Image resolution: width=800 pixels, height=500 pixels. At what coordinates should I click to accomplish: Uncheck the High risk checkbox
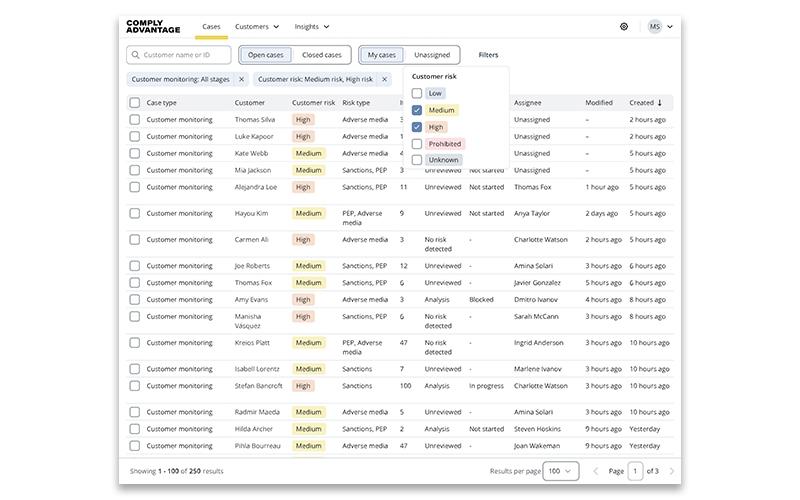pyautogui.click(x=417, y=127)
